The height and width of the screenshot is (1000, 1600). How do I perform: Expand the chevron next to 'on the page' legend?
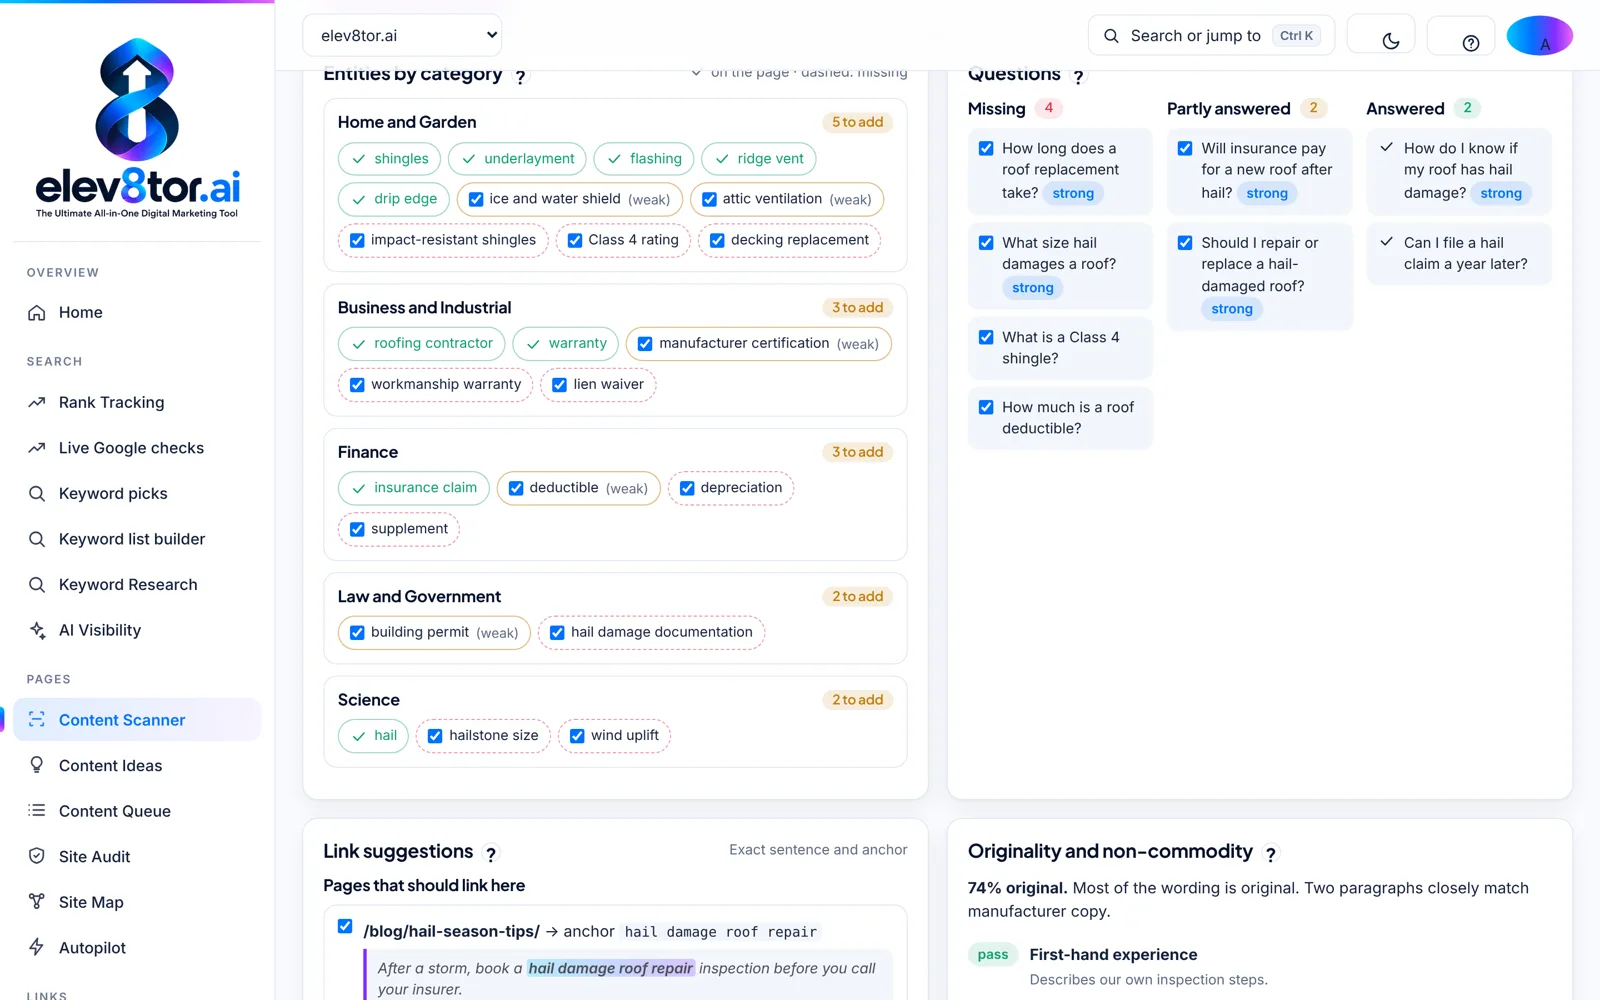pyautogui.click(x=696, y=72)
